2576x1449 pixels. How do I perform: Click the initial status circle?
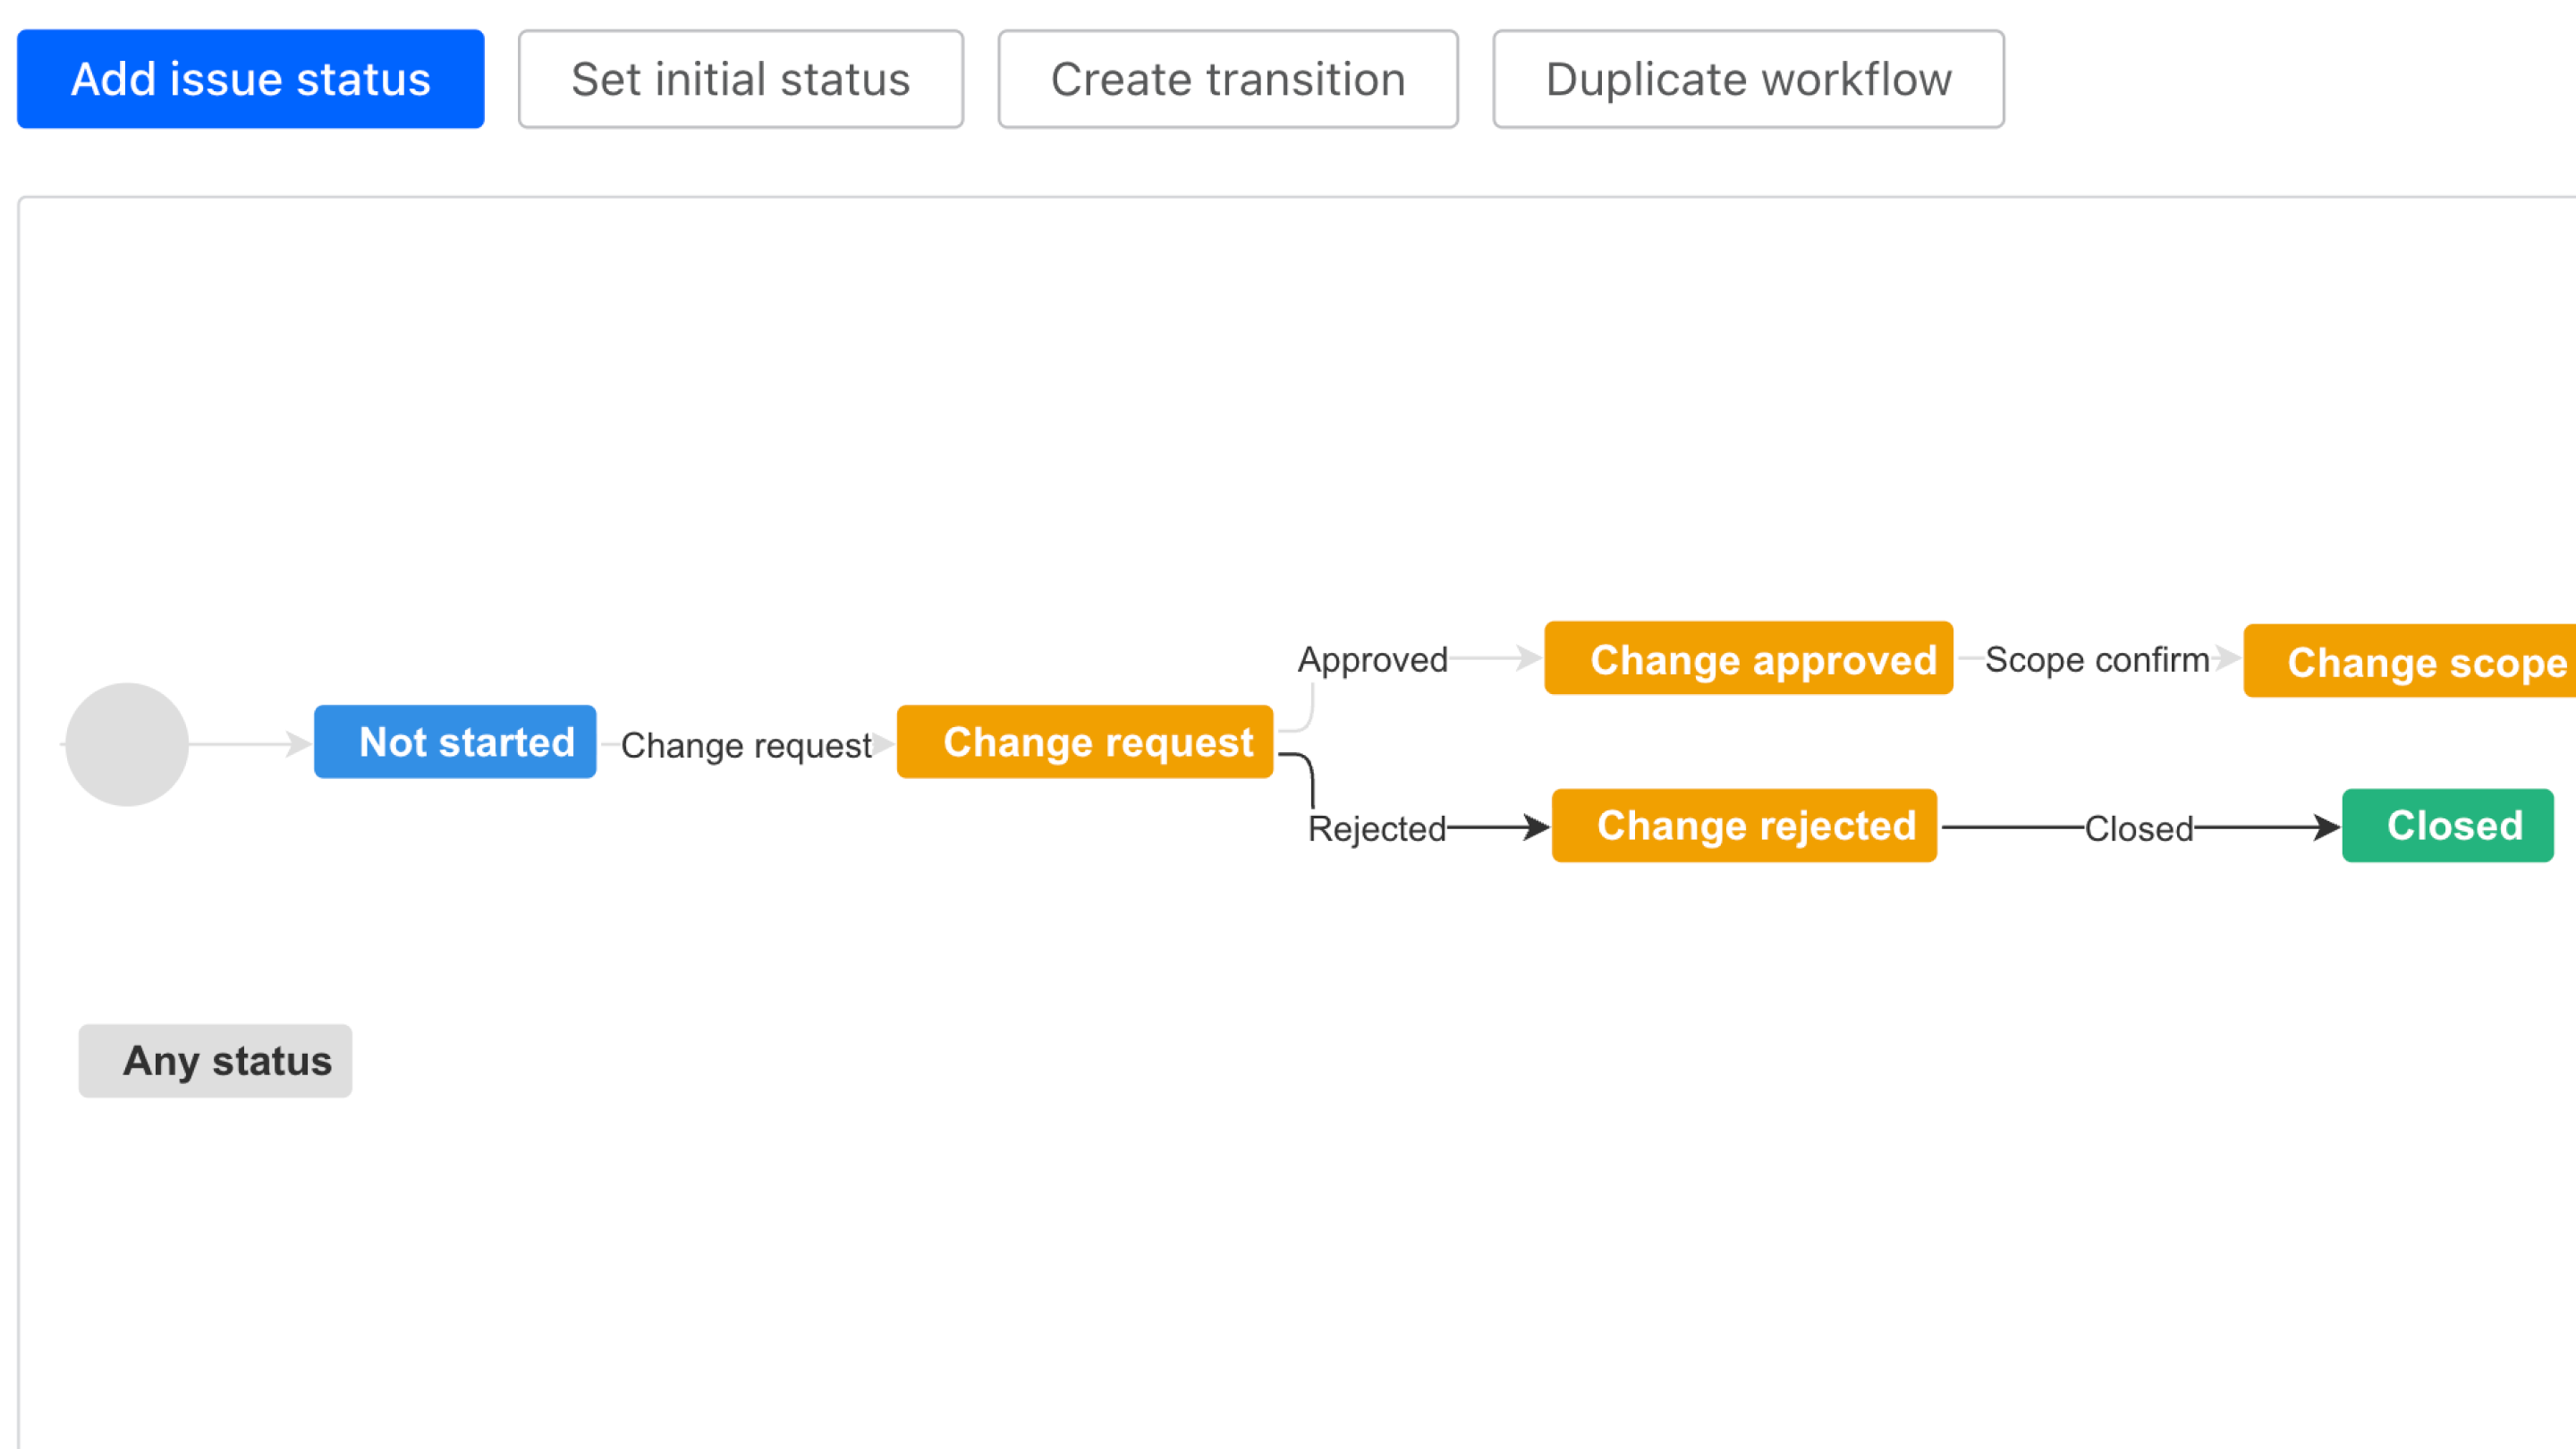click(126, 742)
